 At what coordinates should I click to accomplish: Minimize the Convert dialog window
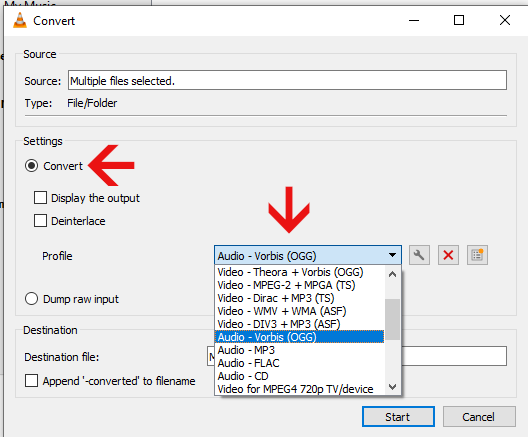pos(414,20)
